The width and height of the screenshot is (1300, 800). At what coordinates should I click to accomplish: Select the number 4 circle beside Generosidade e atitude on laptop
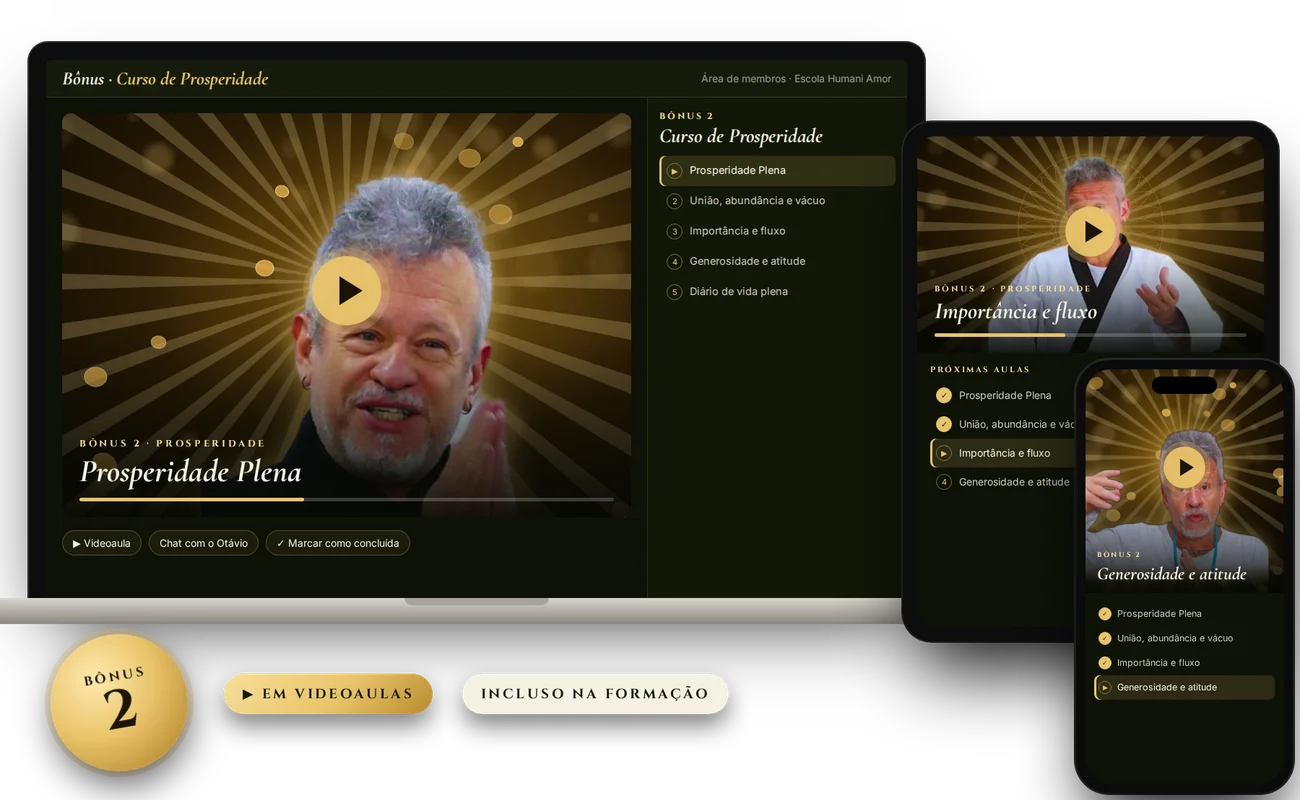[674, 261]
